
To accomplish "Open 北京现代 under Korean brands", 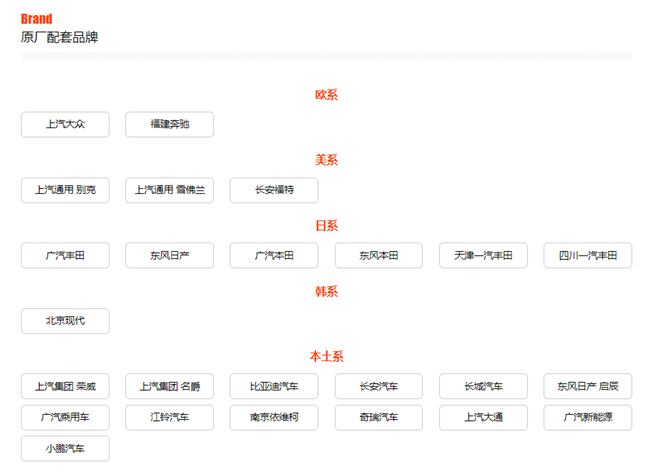I will tap(65, 321).
